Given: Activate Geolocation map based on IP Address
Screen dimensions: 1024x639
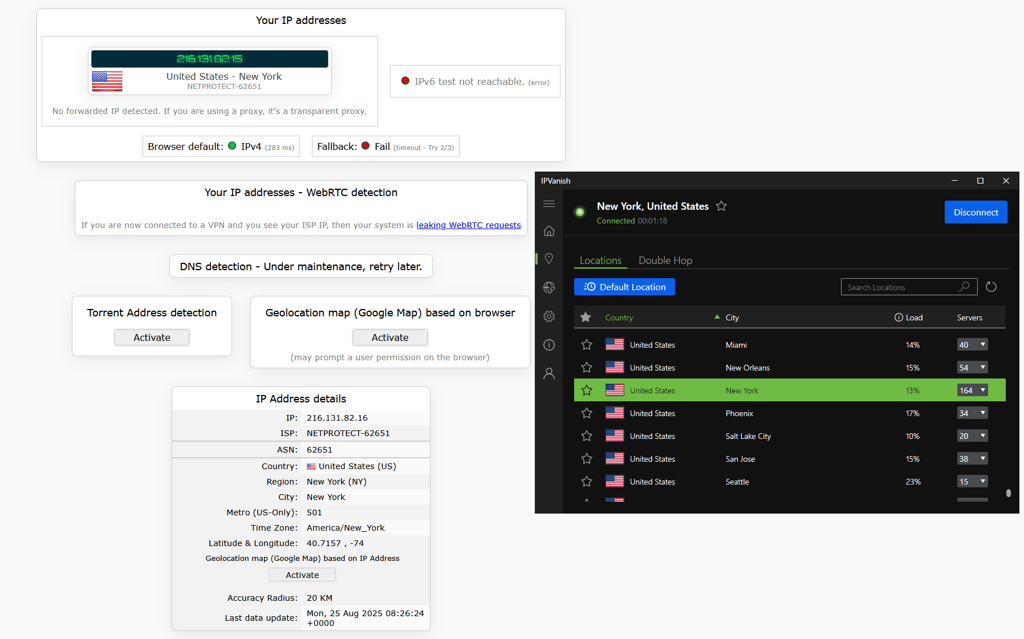Looking at the screenshot, I should click(302, 575).
